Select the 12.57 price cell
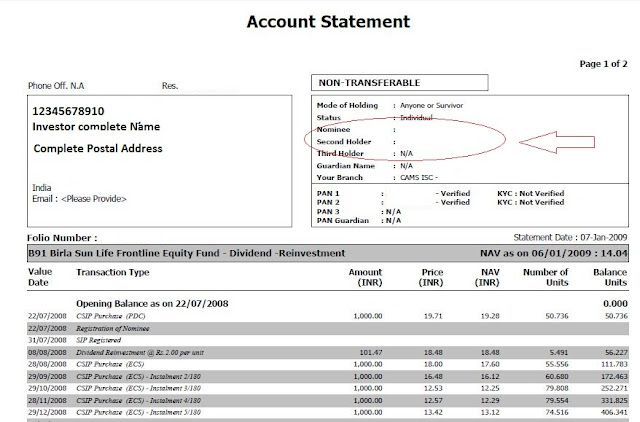 433,400
